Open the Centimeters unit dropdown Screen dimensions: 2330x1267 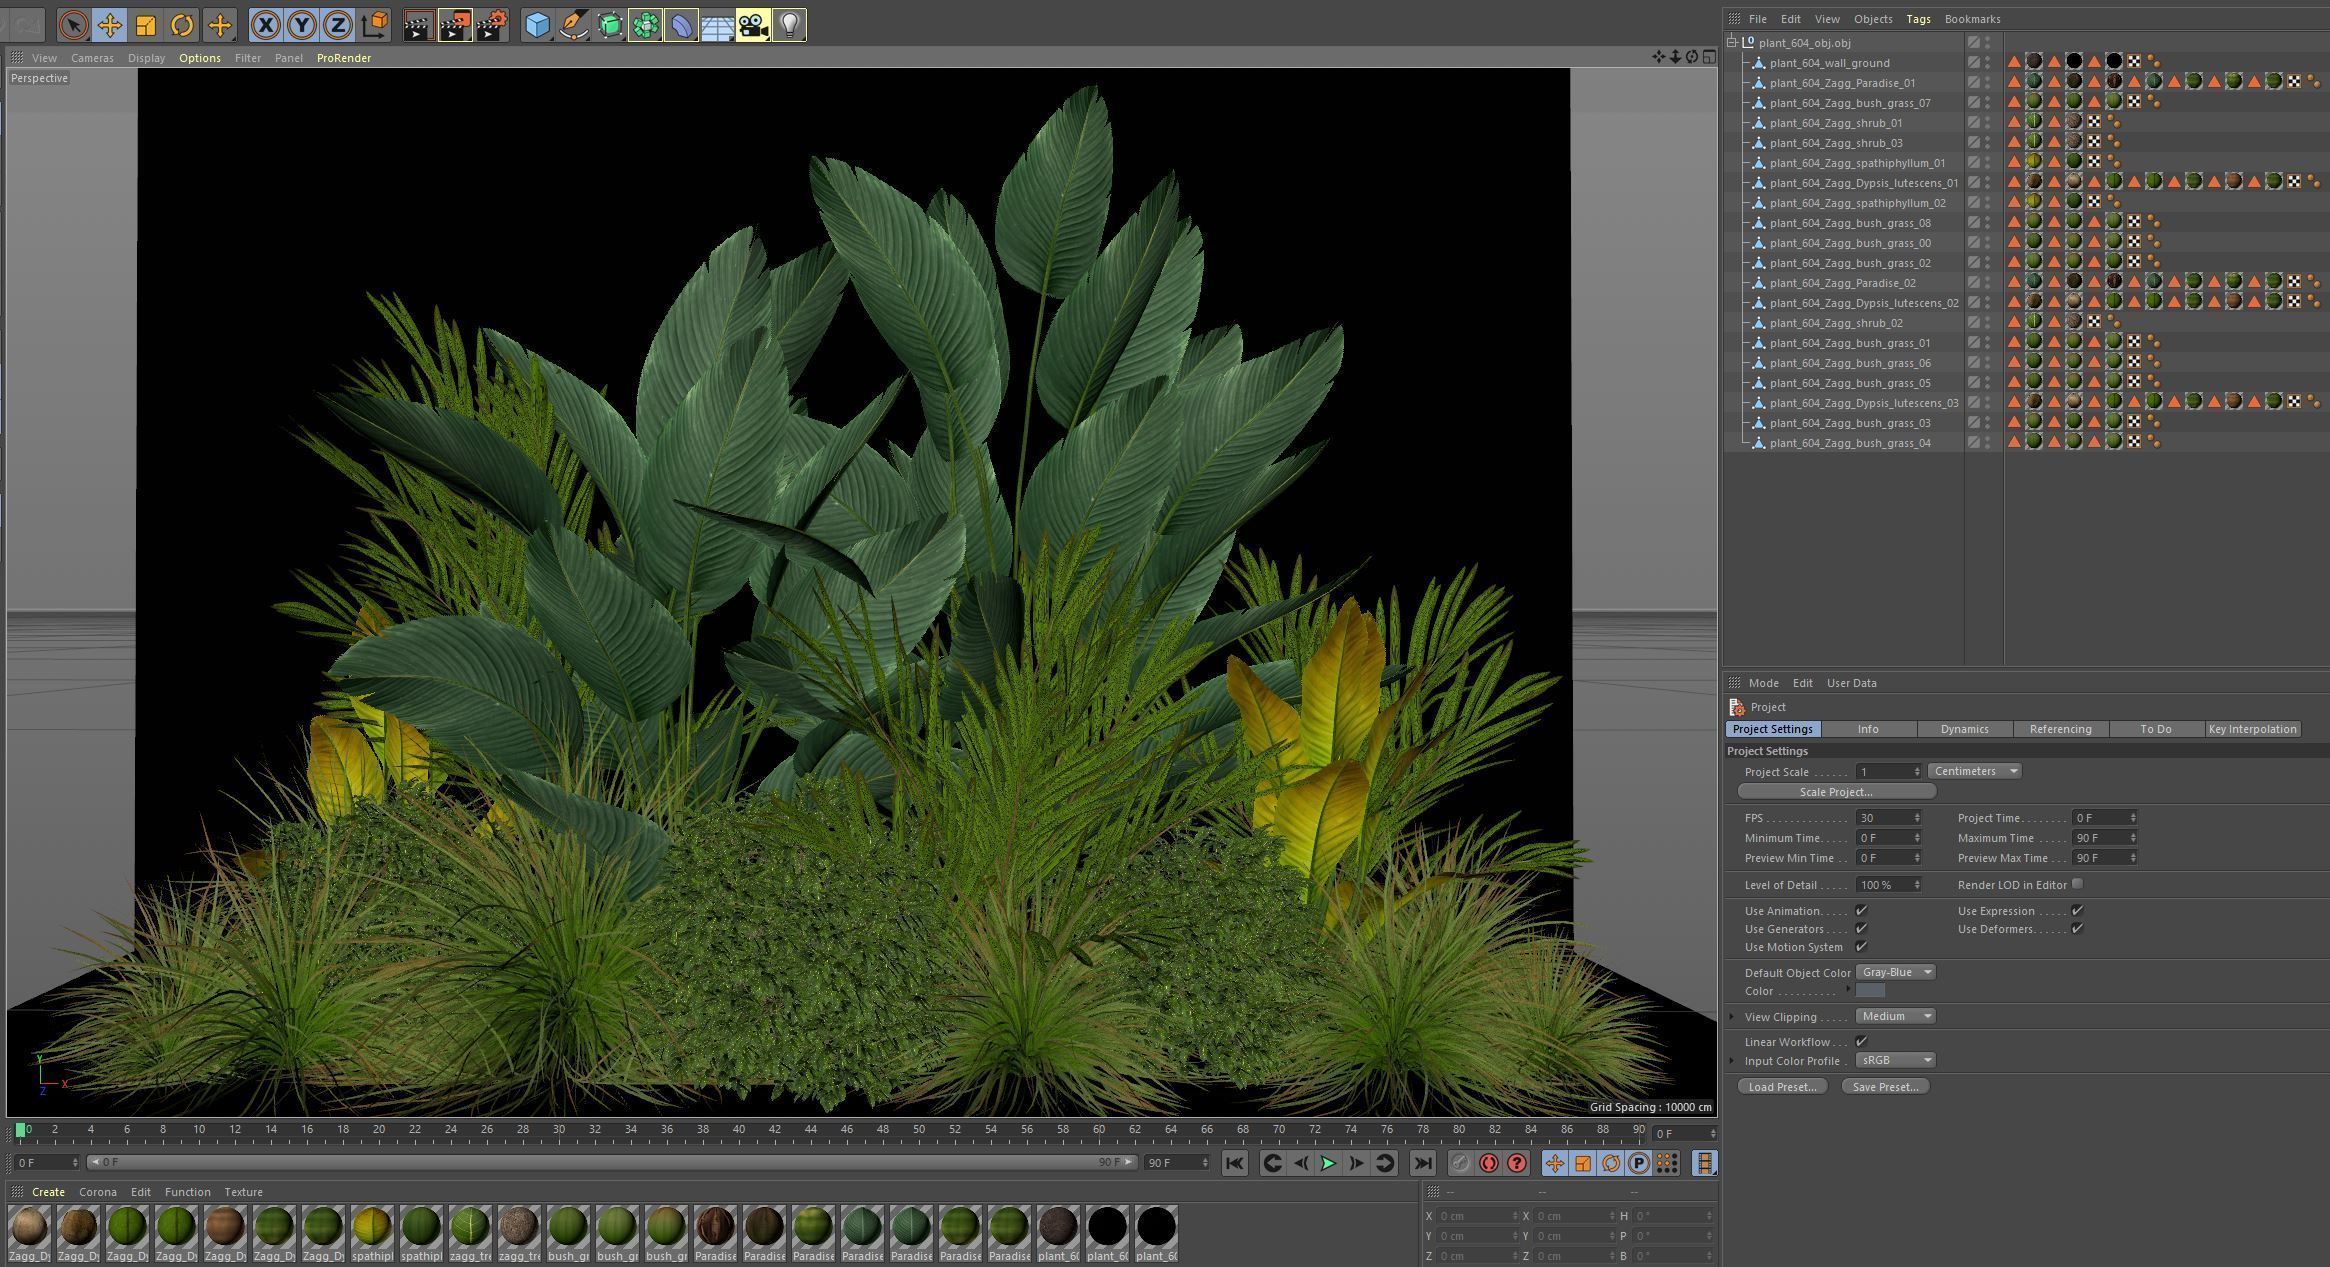click(1974, 771)
